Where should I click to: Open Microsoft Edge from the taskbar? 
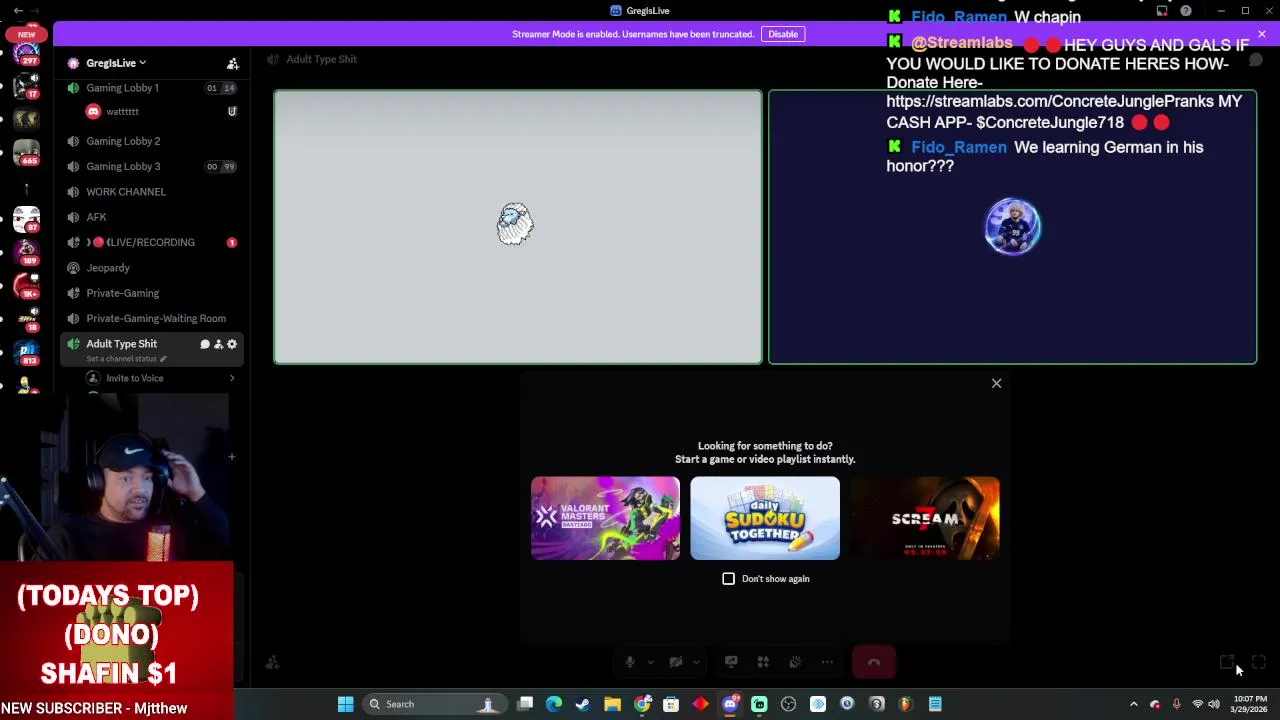pyautogui.click(x=554, y=704)
